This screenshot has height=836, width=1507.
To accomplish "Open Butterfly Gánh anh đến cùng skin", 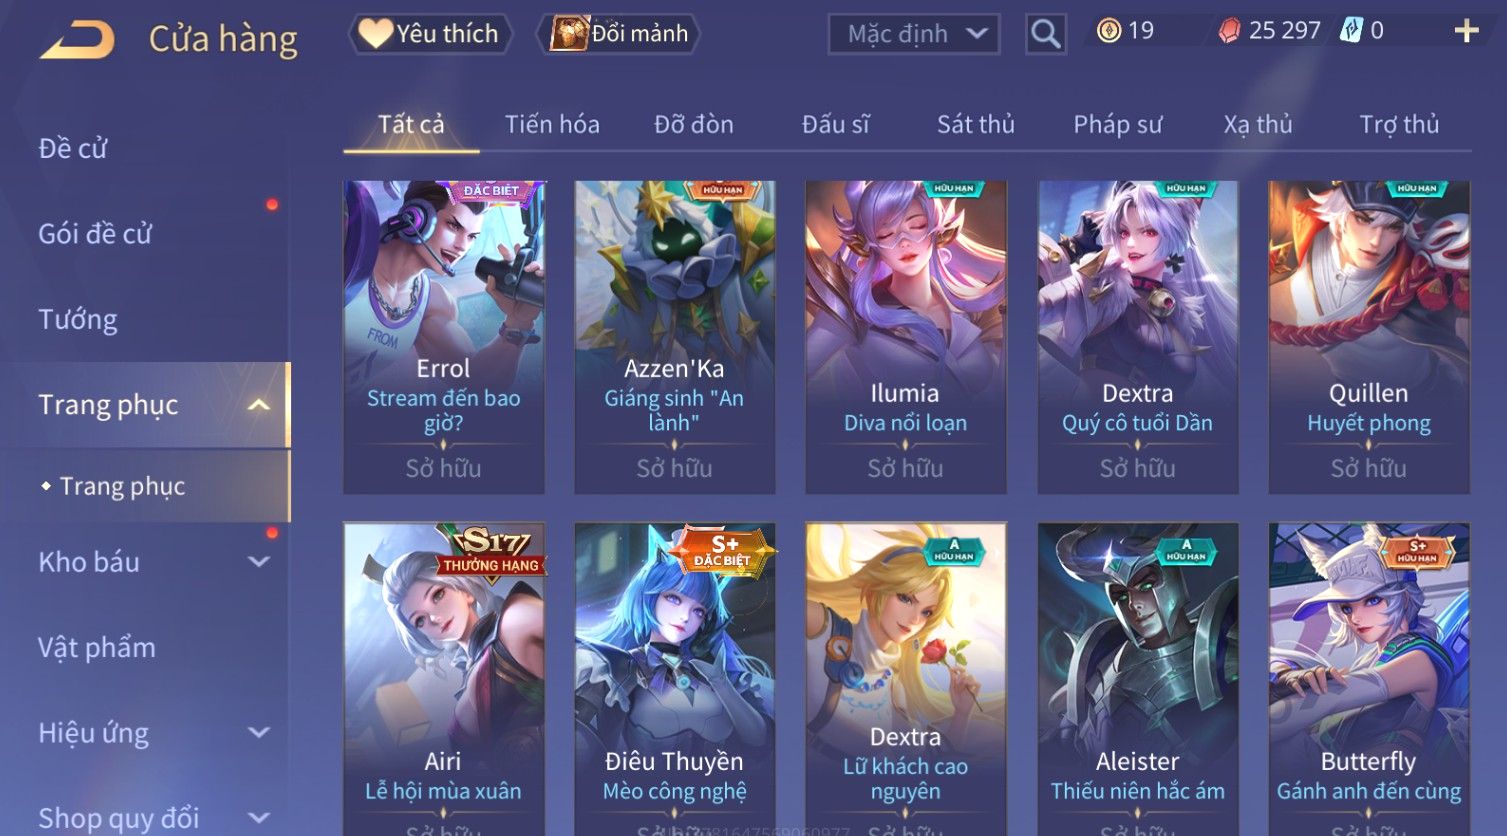I will tap(1368, 679).
